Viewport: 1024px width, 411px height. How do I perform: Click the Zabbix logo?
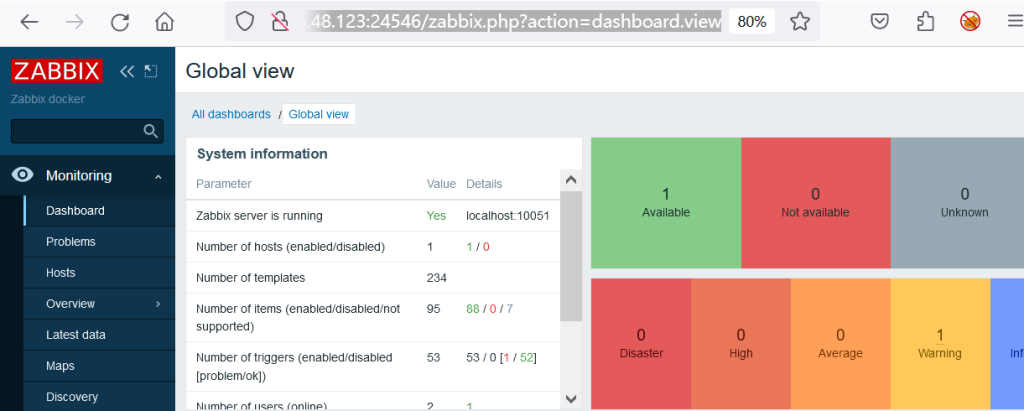[x=57, y=71]
